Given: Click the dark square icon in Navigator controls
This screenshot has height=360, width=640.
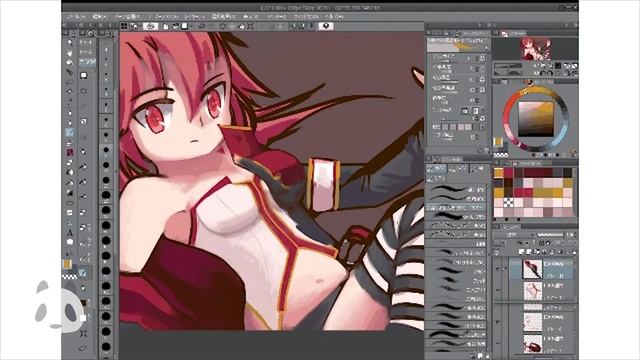Looking at the screenshot, I should click(x=558, y=66).
